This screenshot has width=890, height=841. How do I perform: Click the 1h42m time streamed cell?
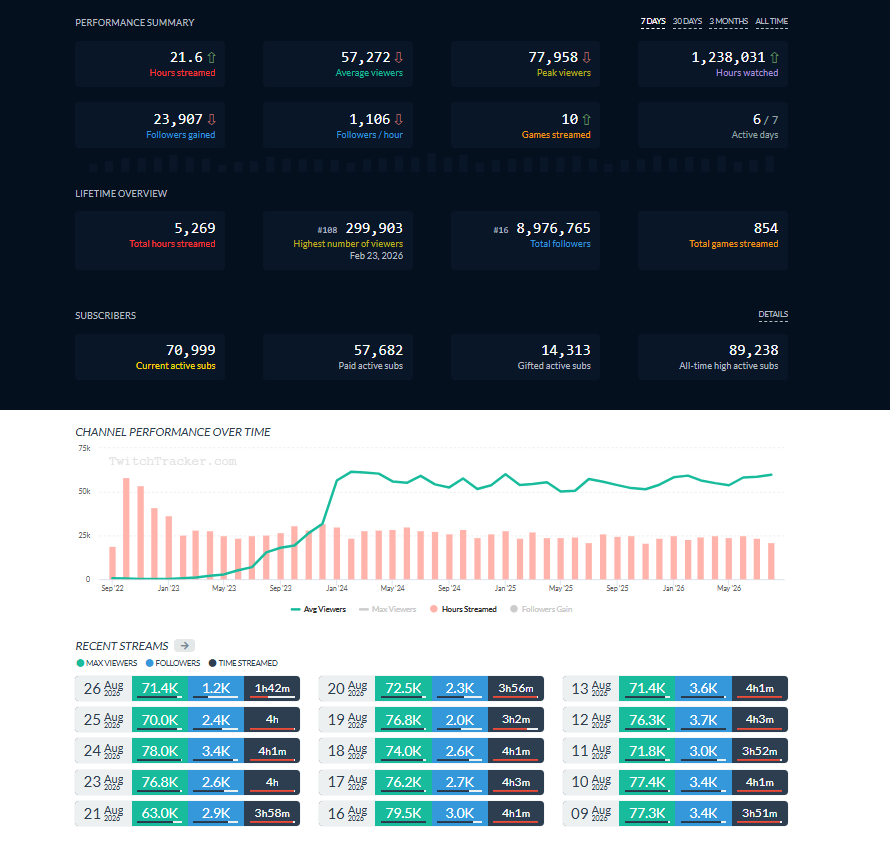tap(272, 688)
